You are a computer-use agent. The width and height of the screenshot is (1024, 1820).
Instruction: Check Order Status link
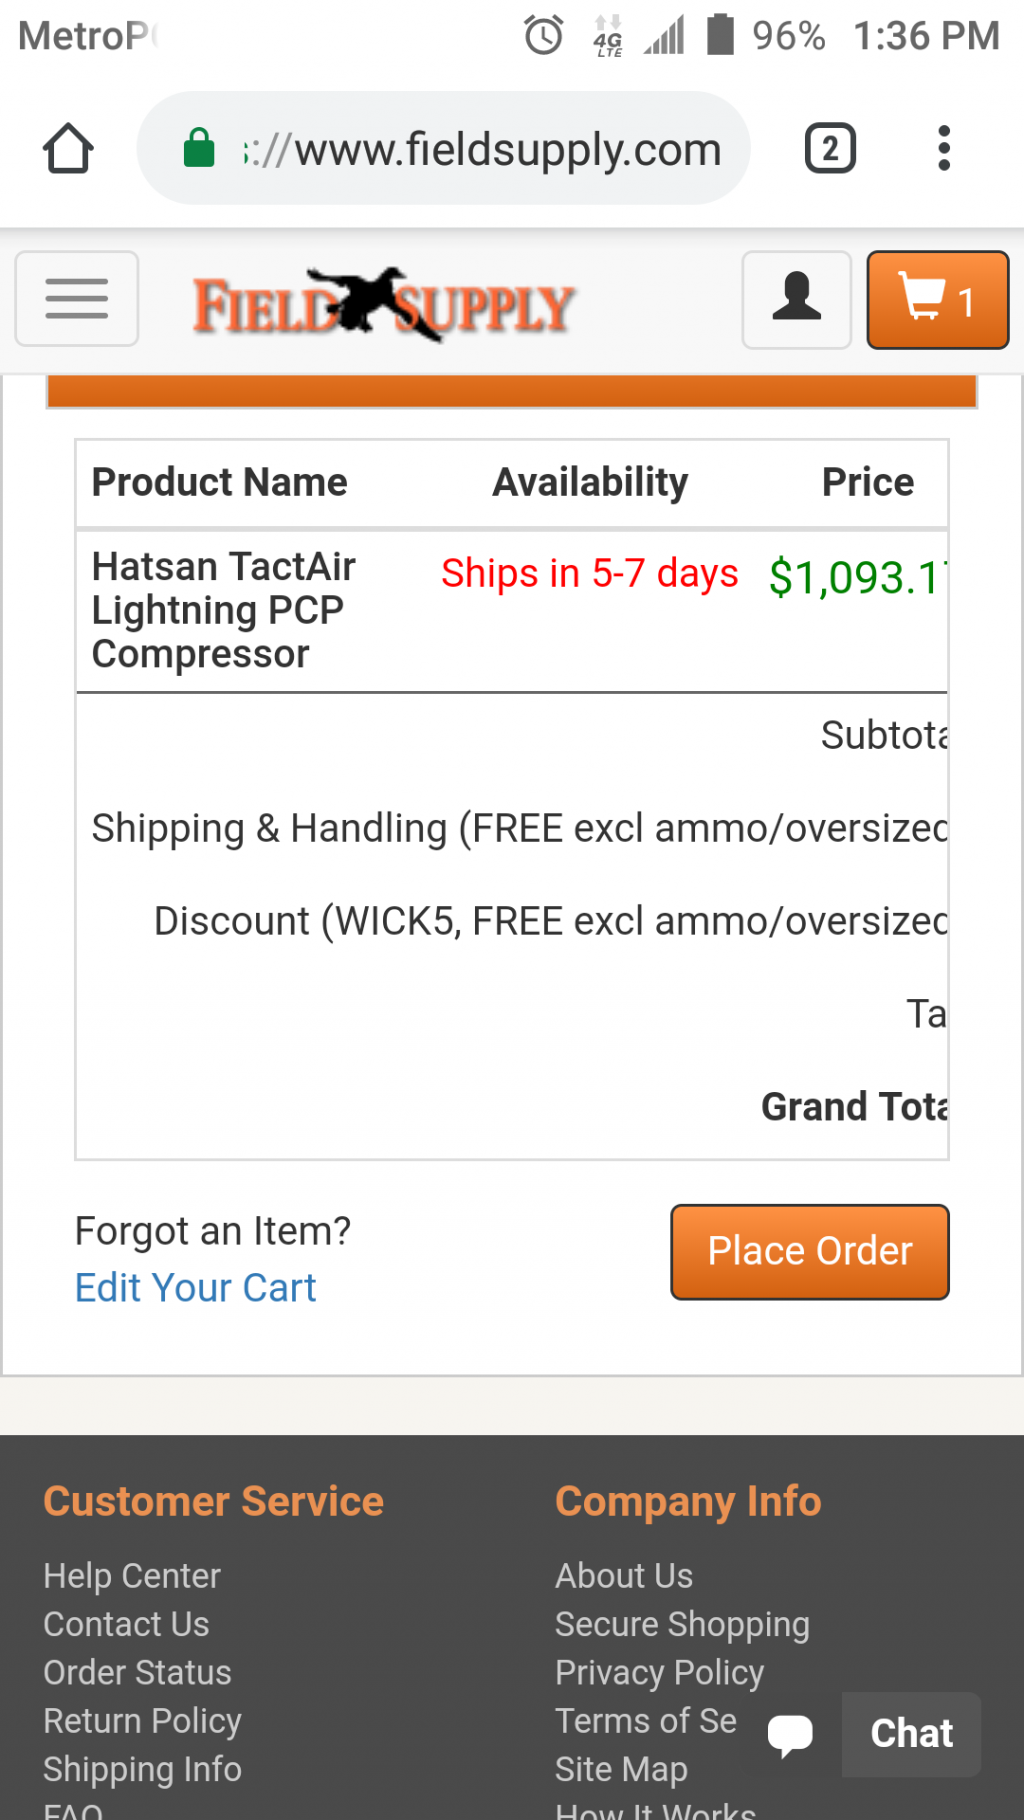point(137,1672)
